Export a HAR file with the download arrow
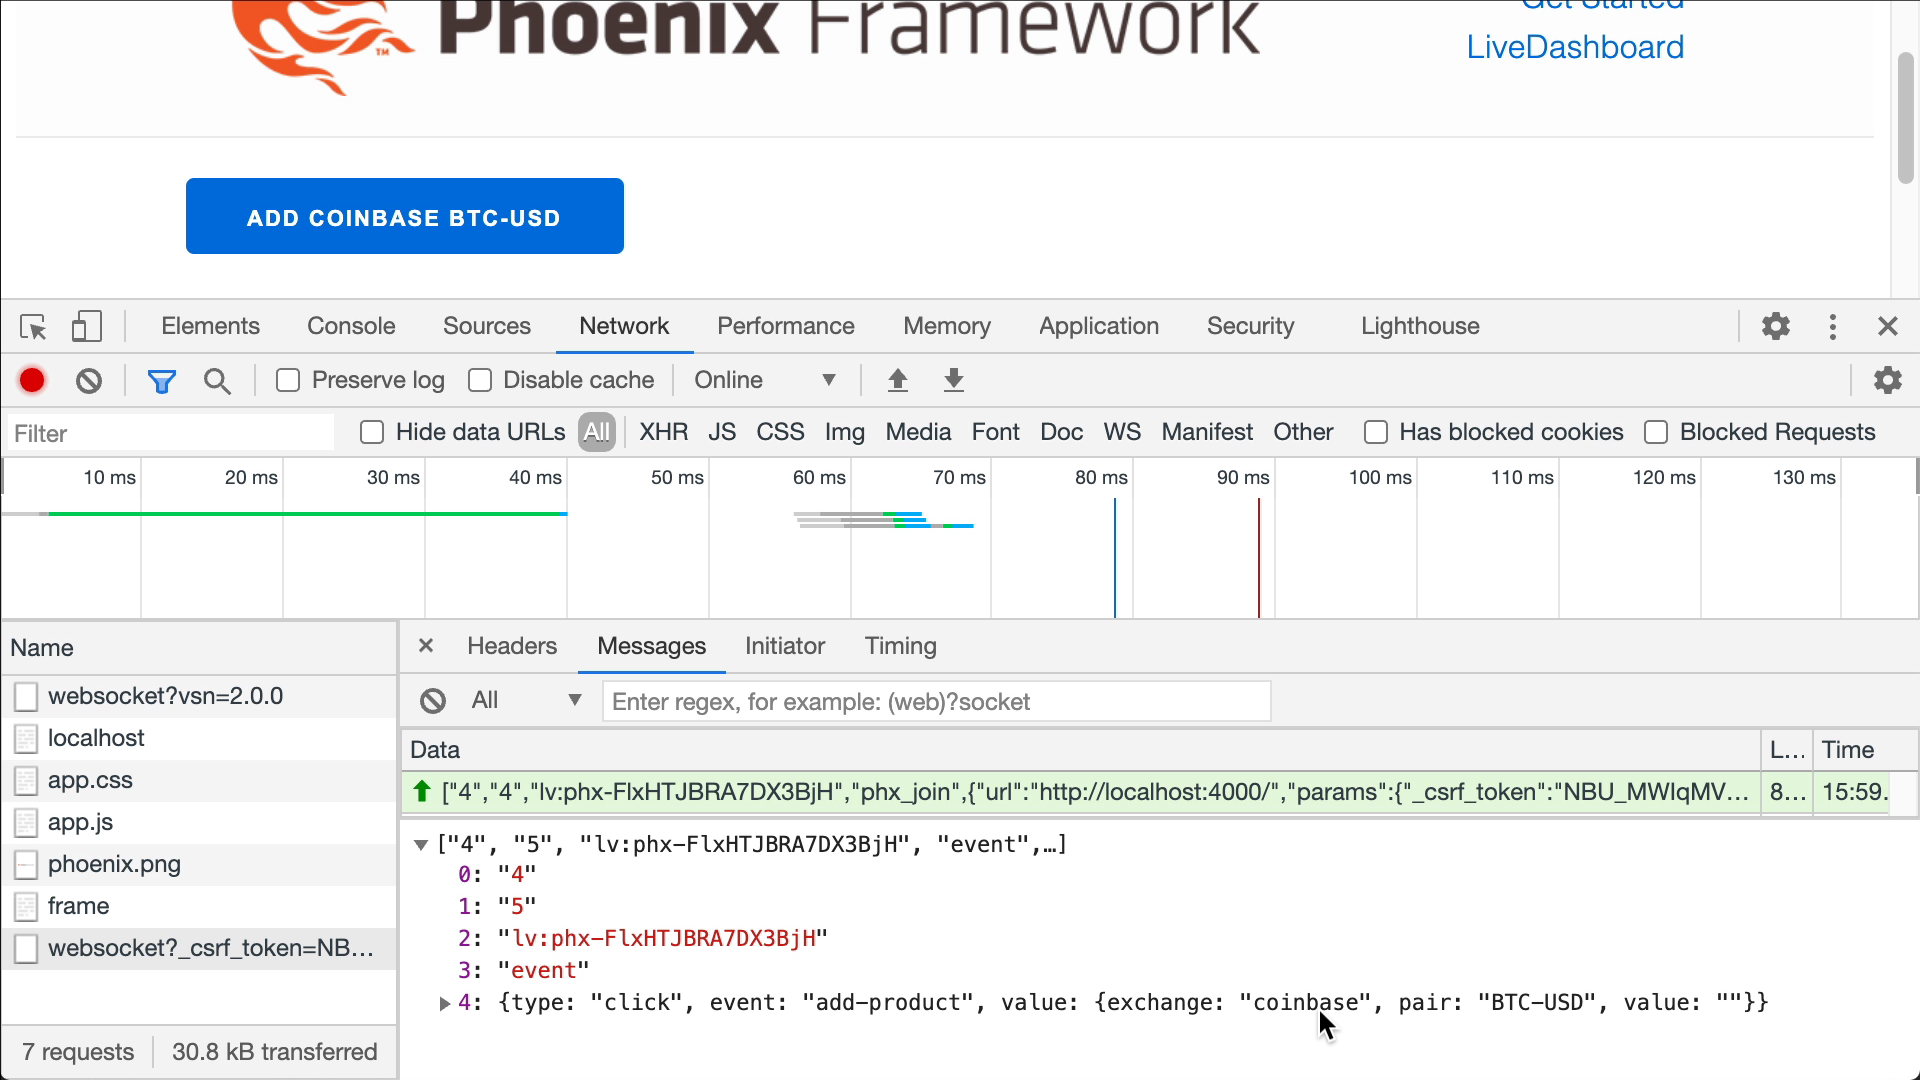Image resolution: width=1920 pixels, height=1080 pixels. click(954, 381)
